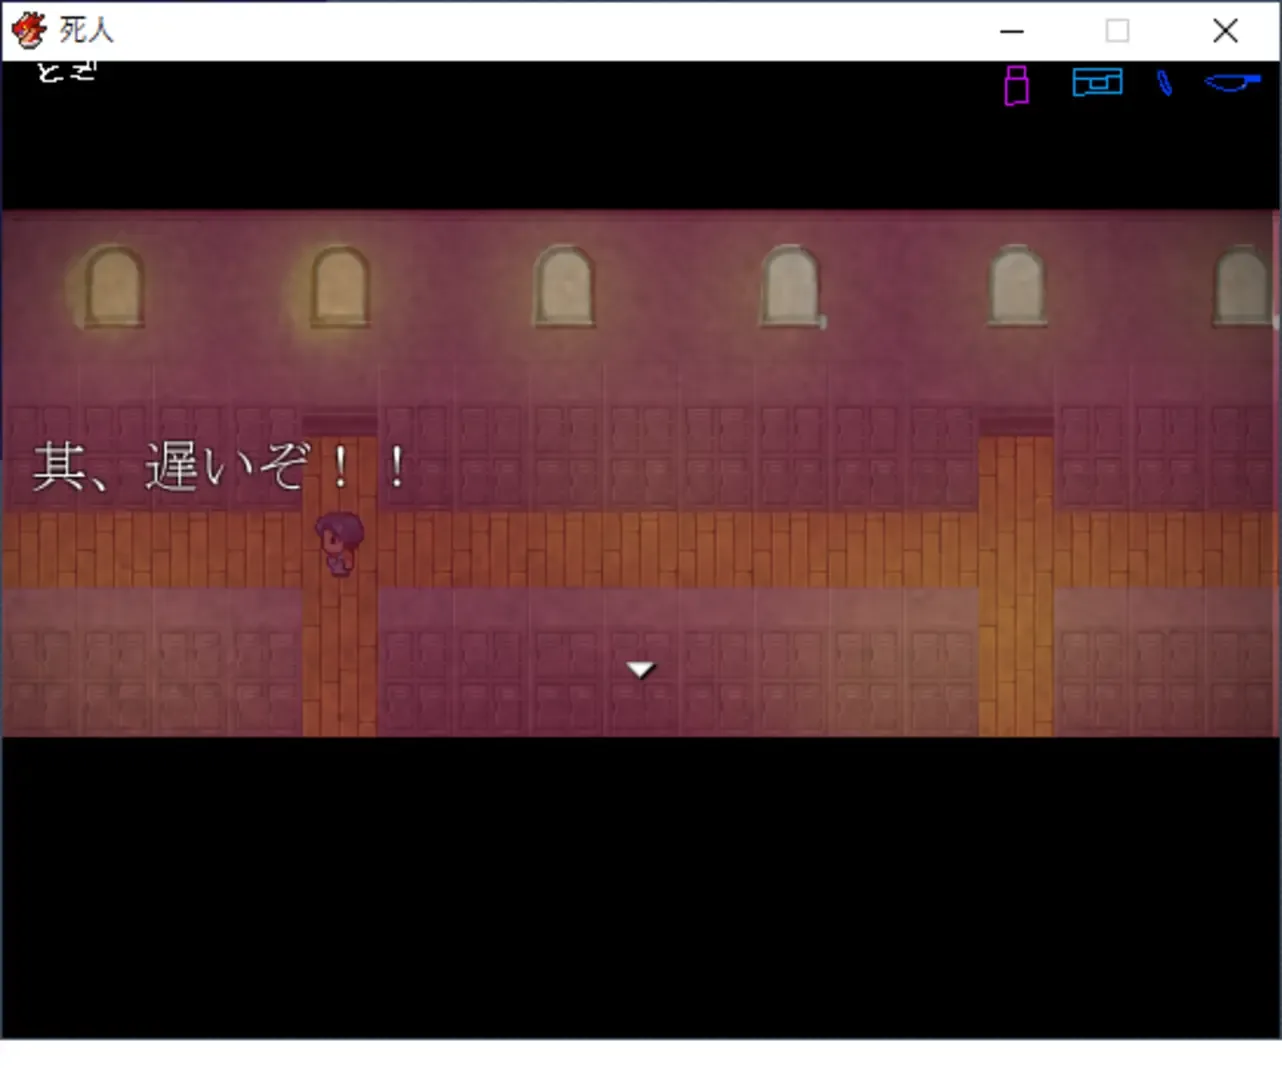Click the game logo in the title bar
This screenshot has width=1282, height=1080.
[29, 29]
